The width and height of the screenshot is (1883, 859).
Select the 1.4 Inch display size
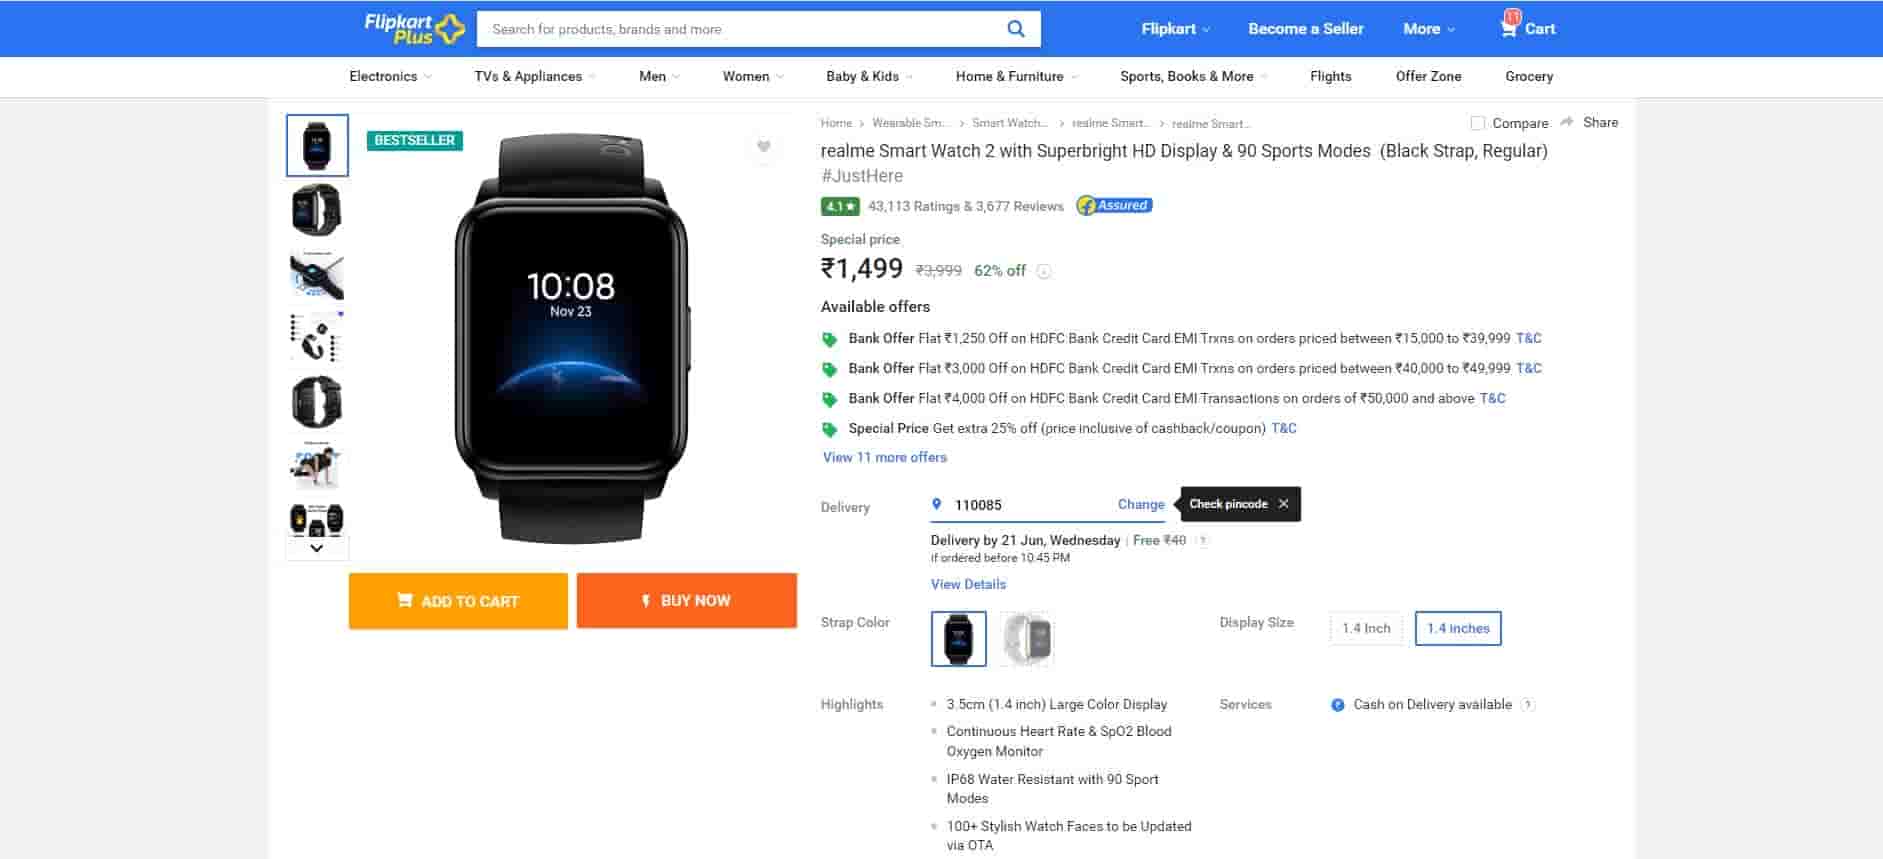pyautogui.click(x=1366, y=628)
